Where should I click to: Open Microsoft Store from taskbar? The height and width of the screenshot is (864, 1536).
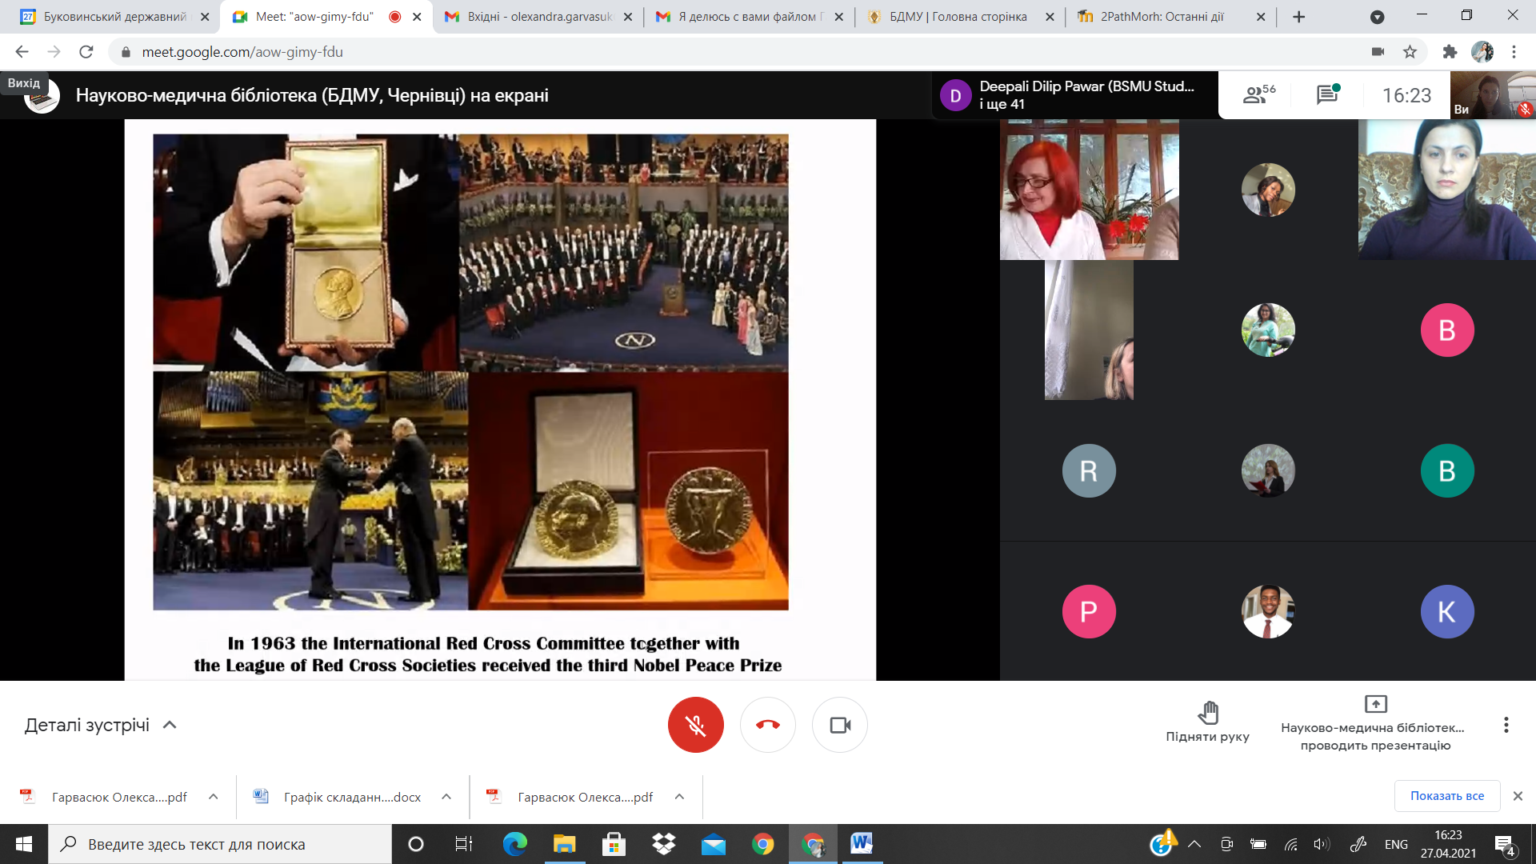614,844
